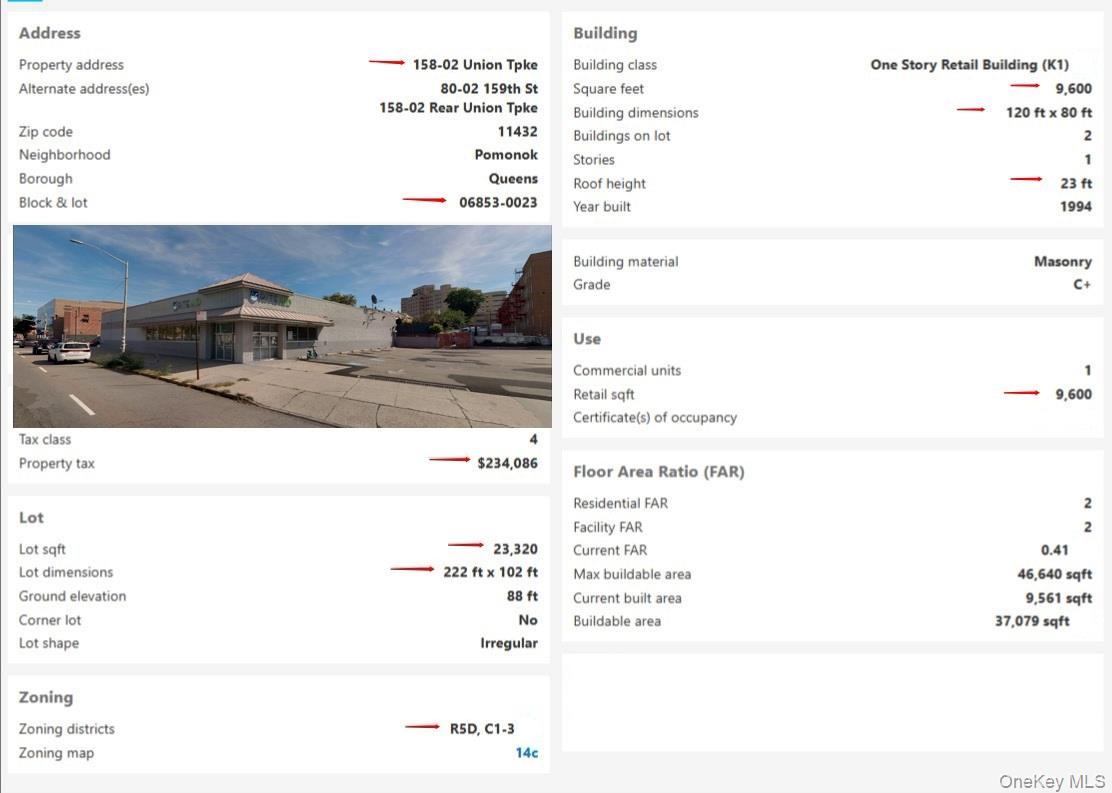Click the red arrow pointing to Roof height

coord(1026,180)
